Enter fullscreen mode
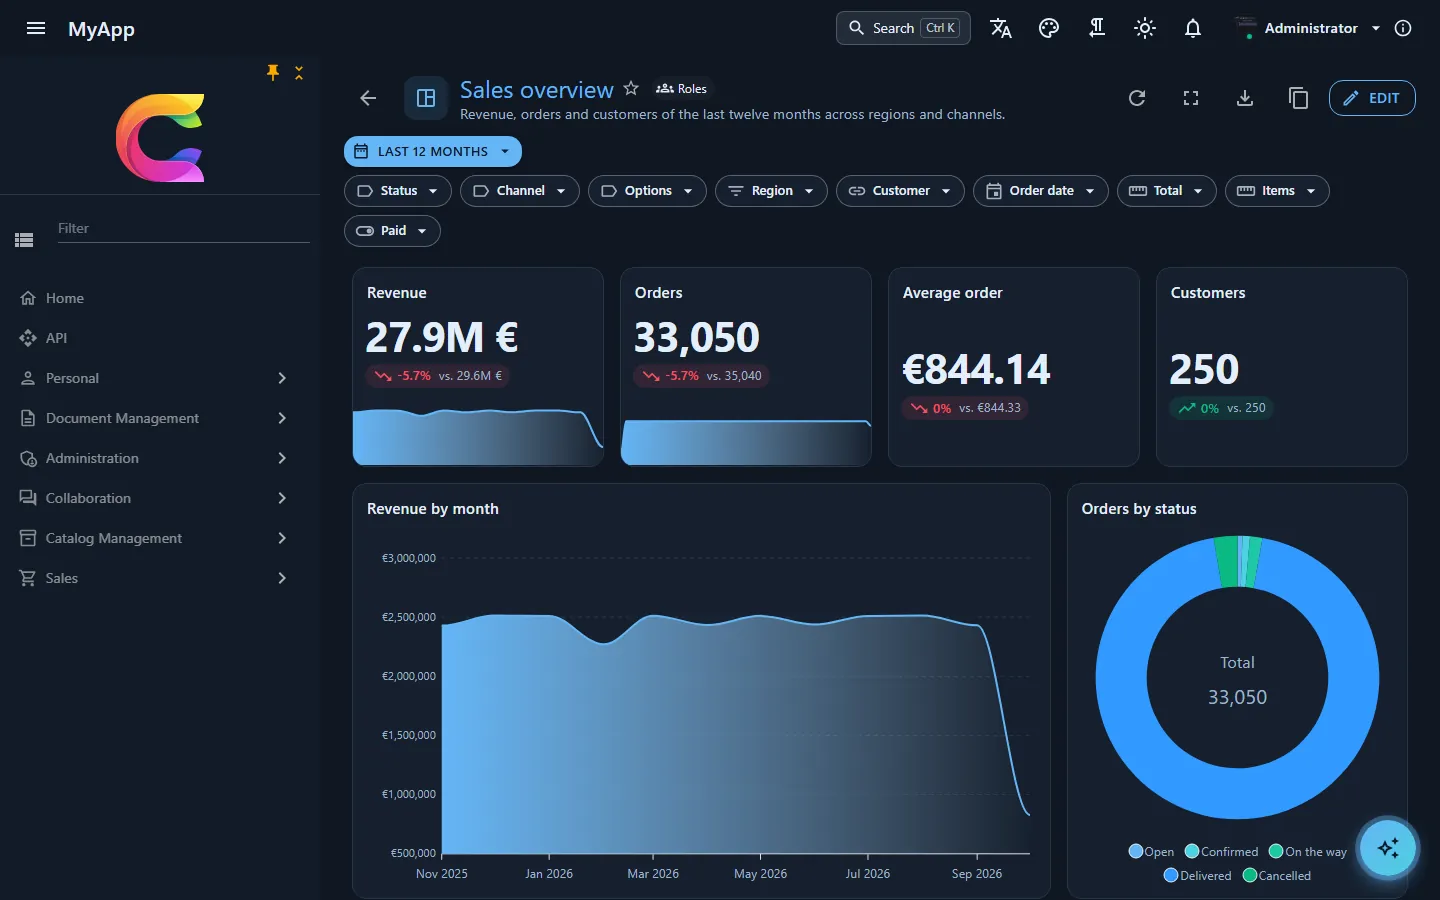 click(x=1191, y=98)
